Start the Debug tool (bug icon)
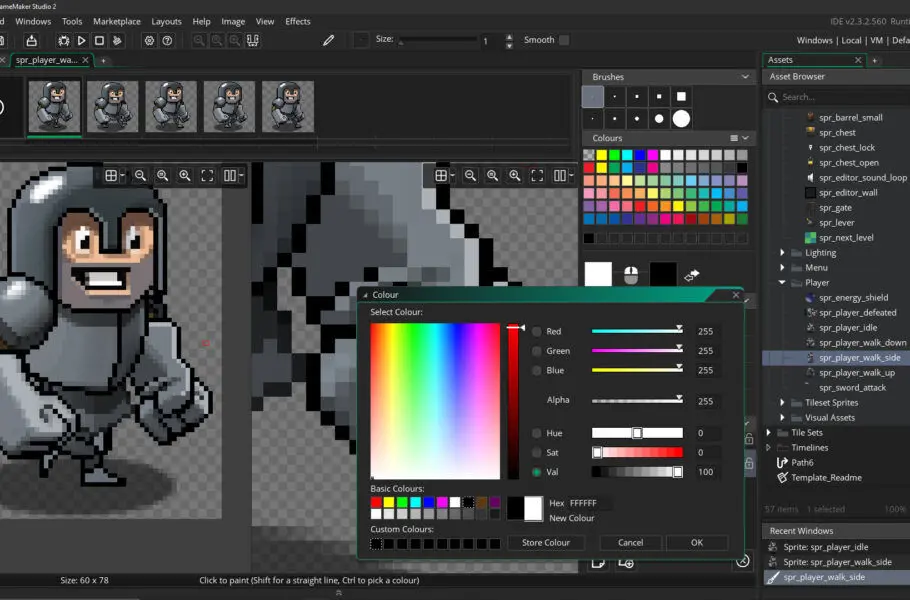 tap(62, 41)
